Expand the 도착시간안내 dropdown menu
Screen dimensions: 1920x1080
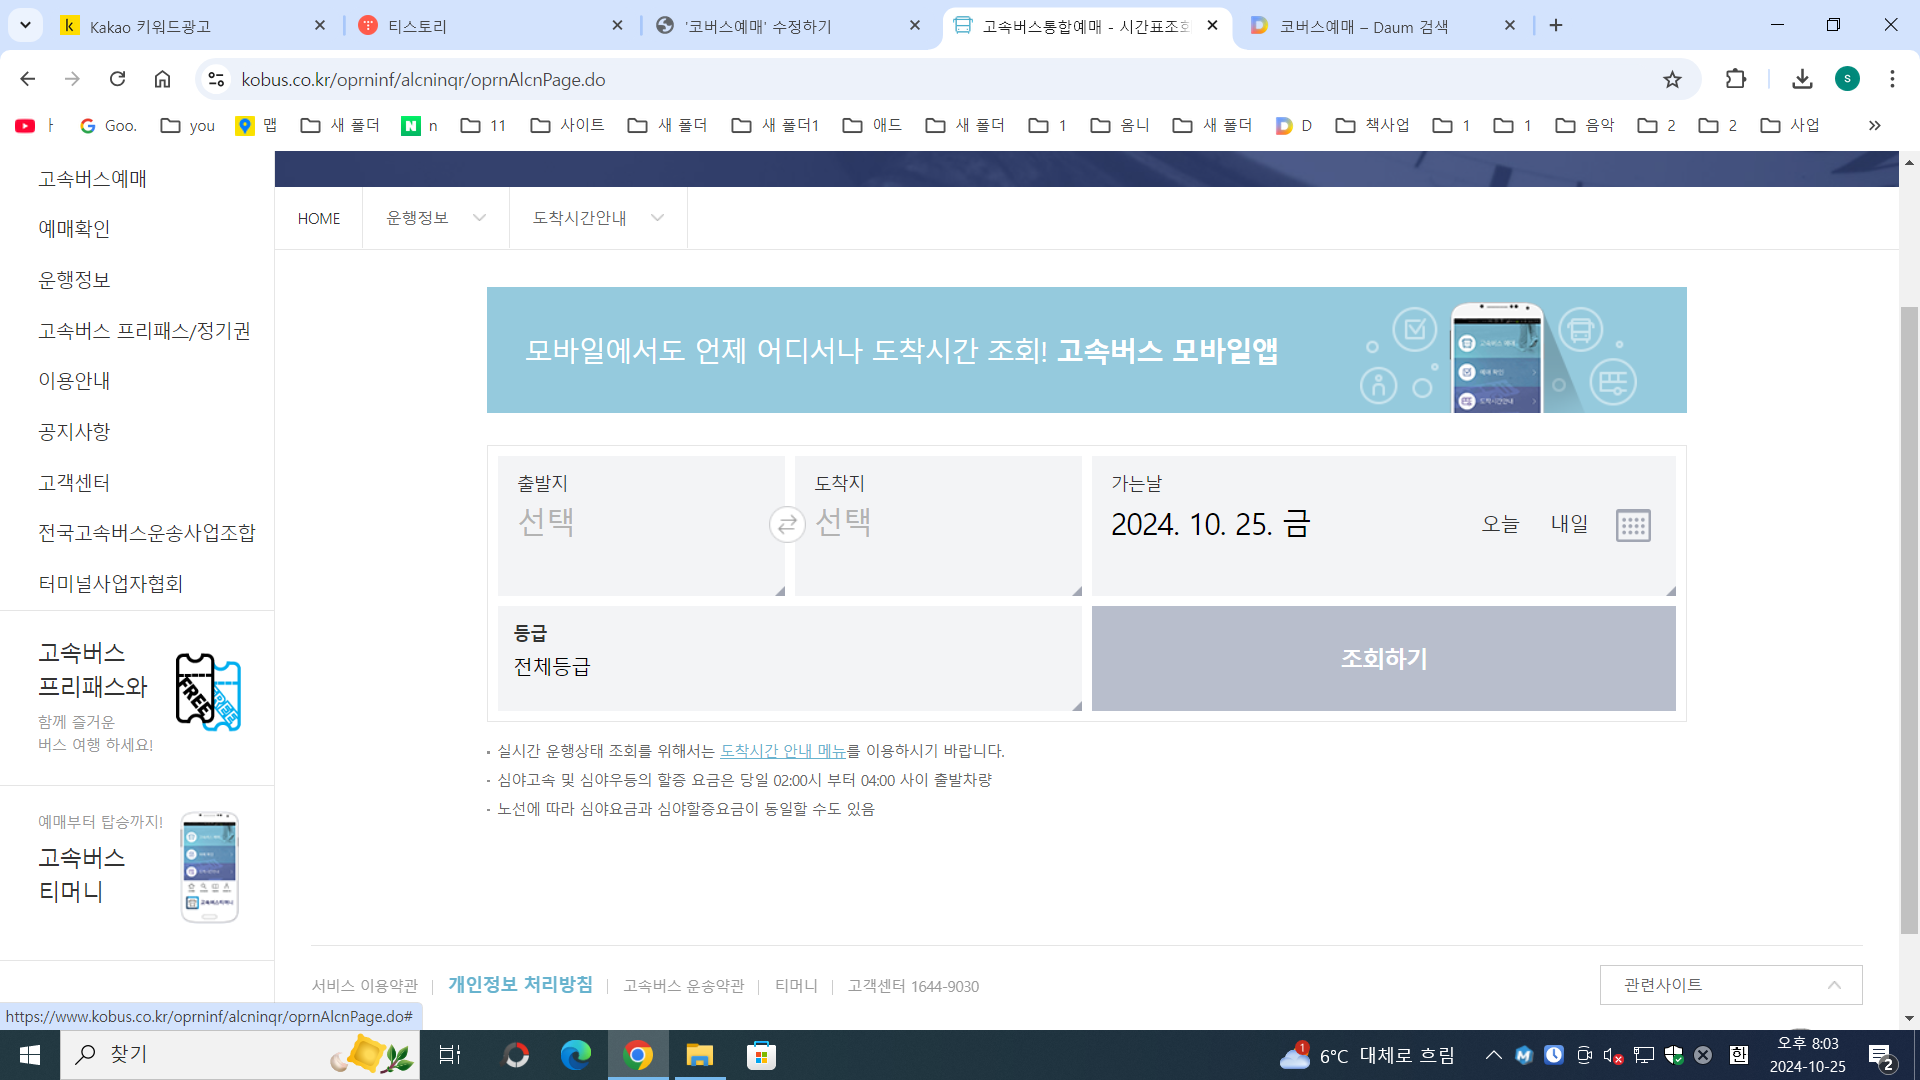coord(597,218)
